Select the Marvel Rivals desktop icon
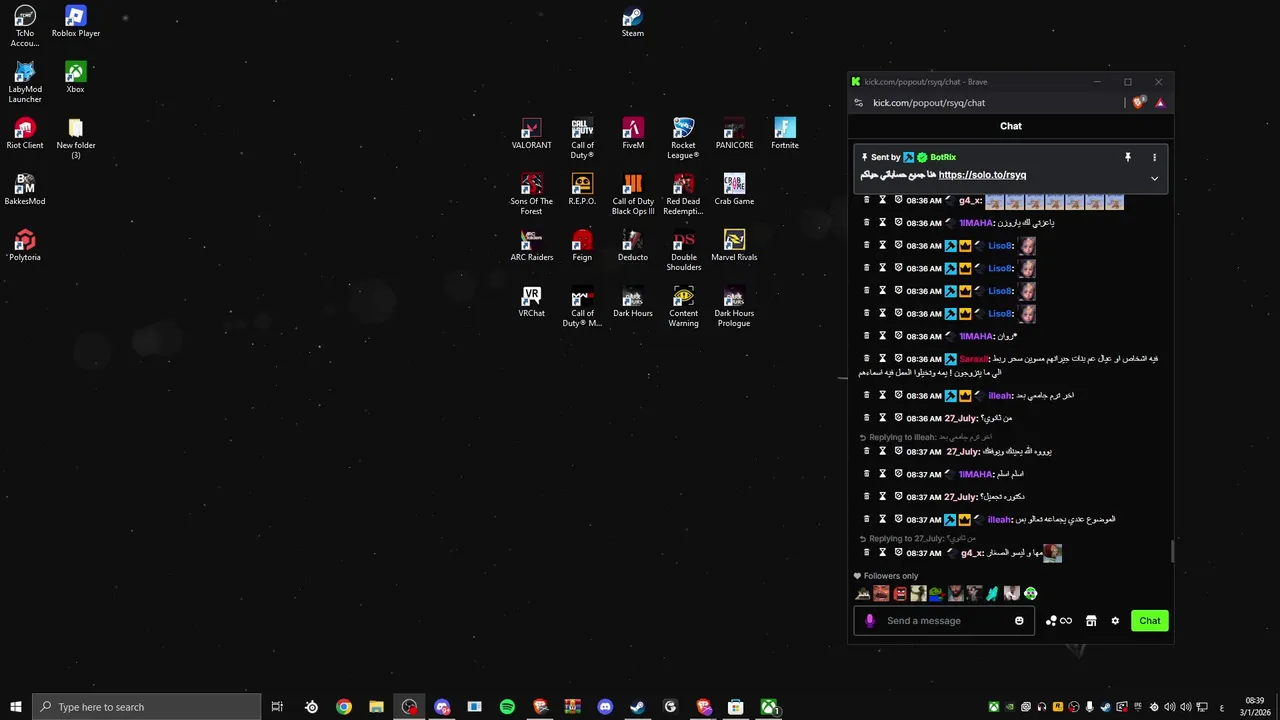The image size is (1280, 720). pos(734,246)
